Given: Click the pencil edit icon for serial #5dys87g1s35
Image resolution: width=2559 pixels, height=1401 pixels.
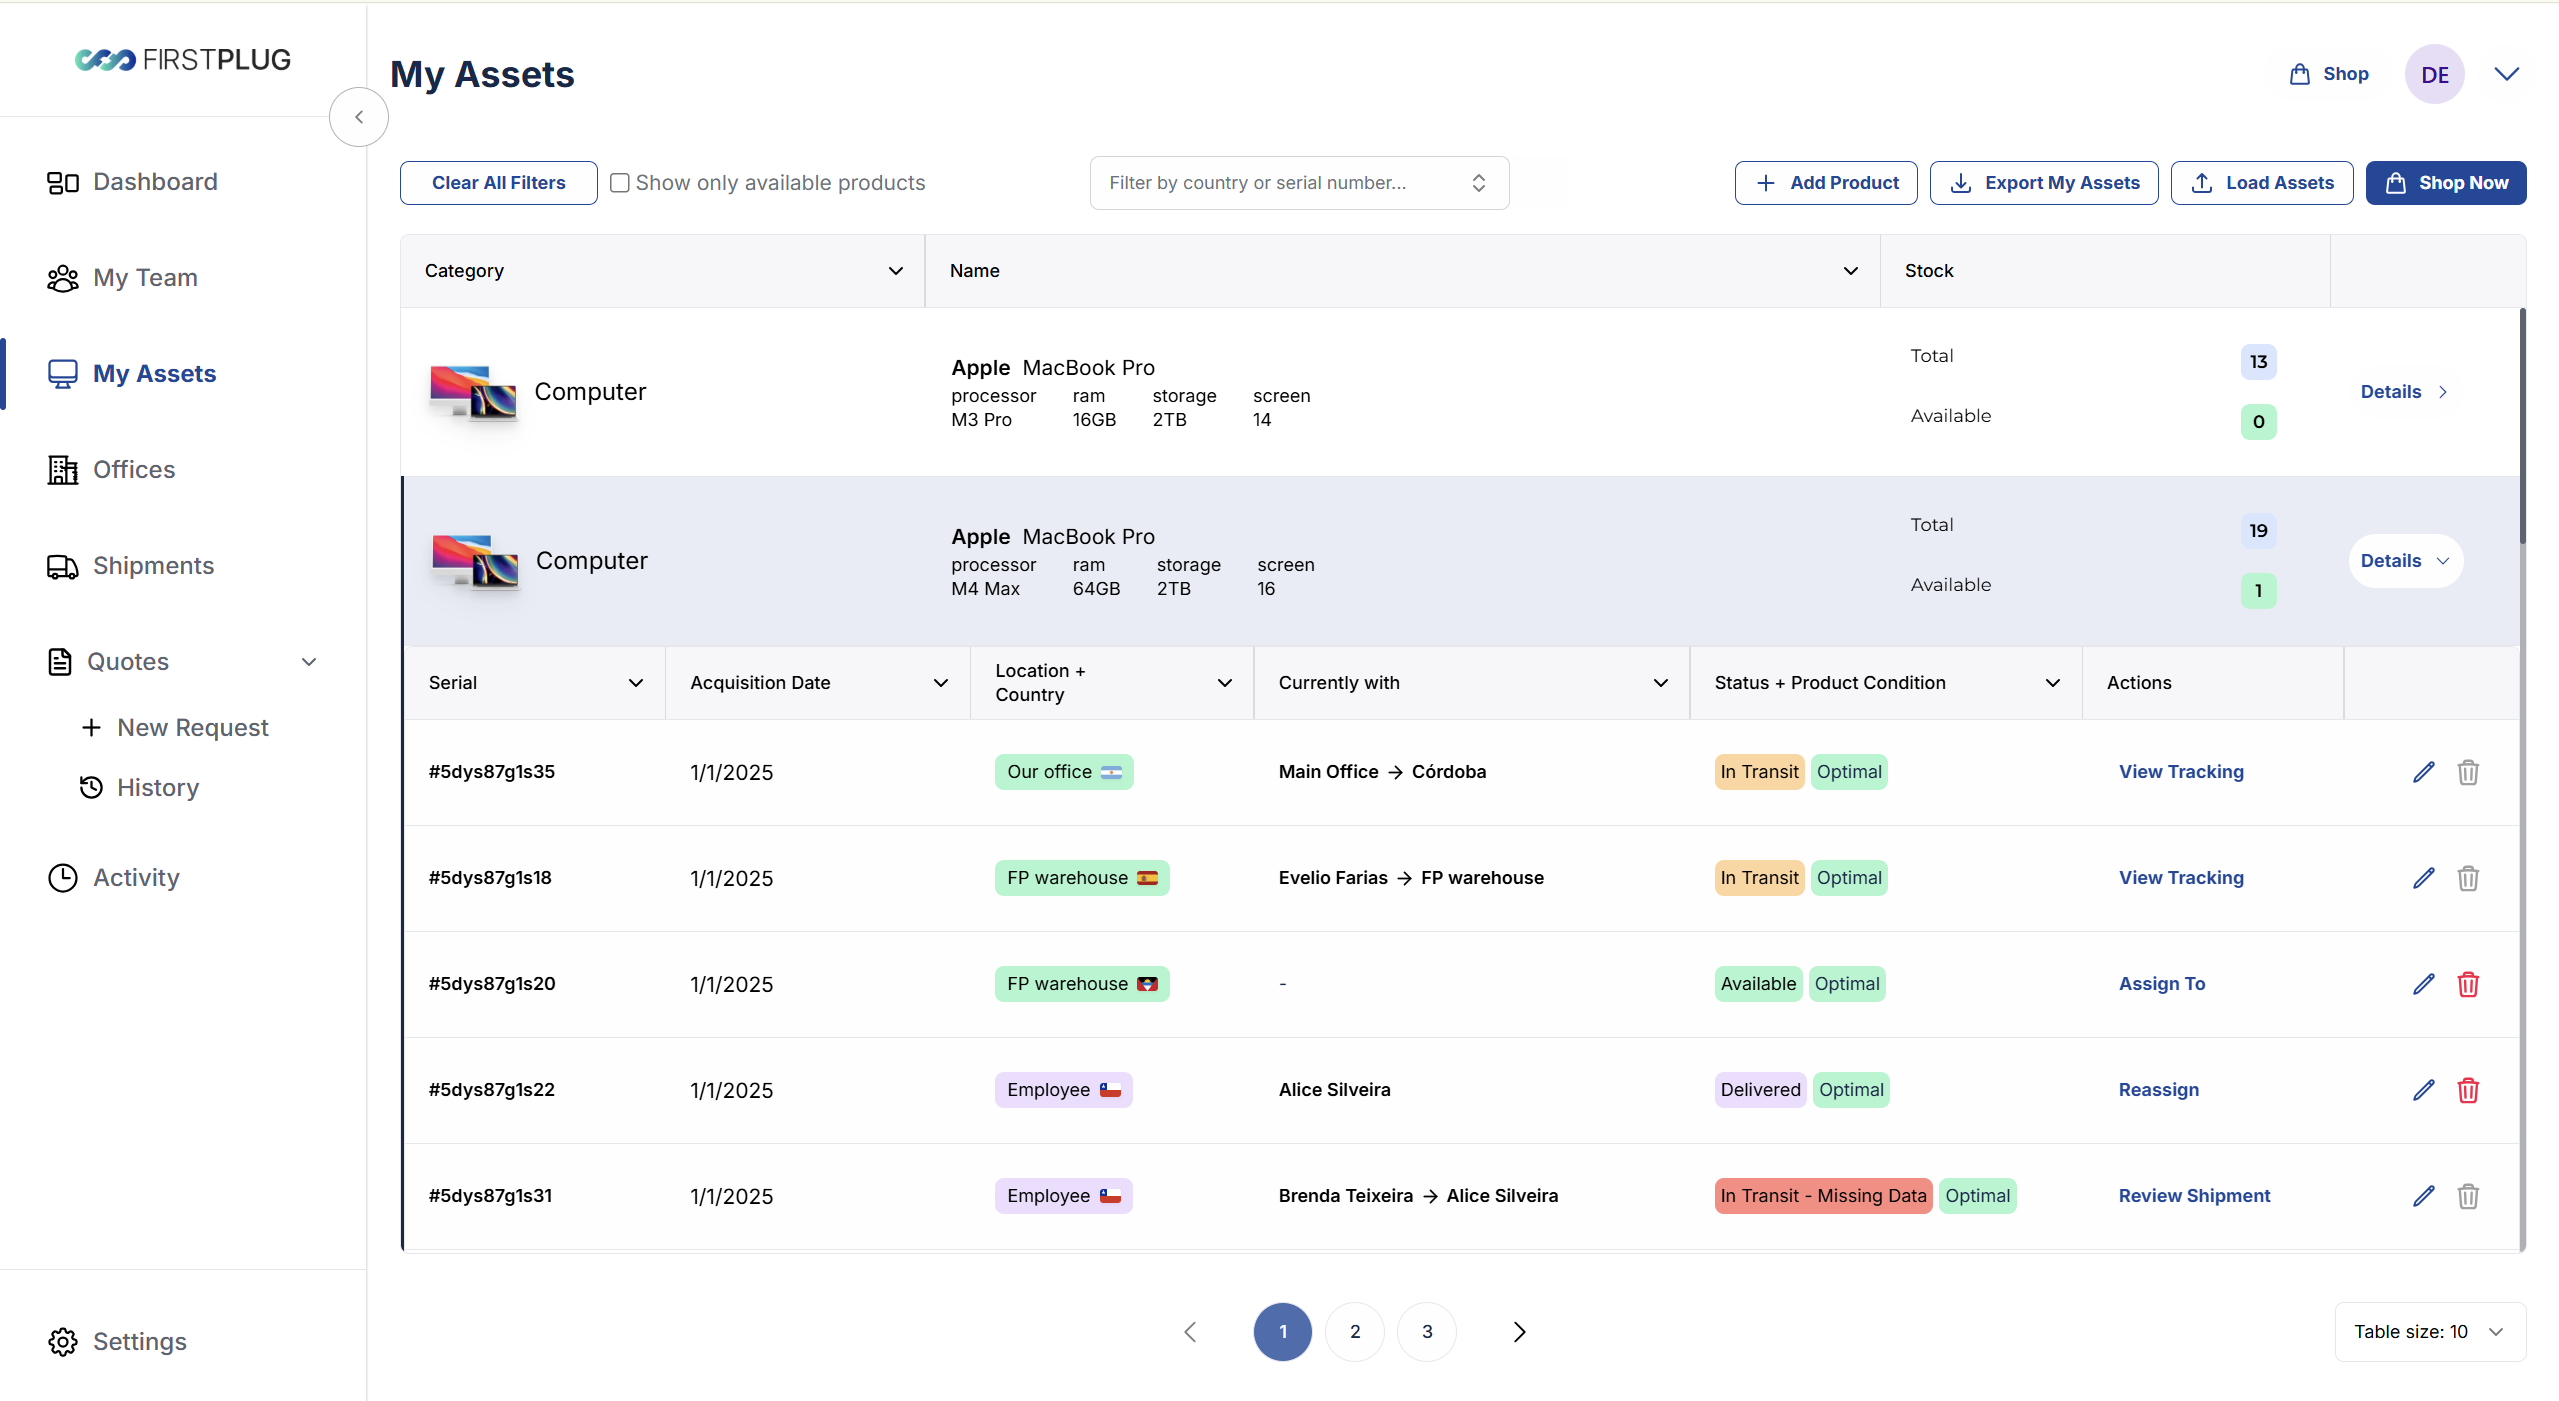Looking at the screenshot, I should 2423,772.
